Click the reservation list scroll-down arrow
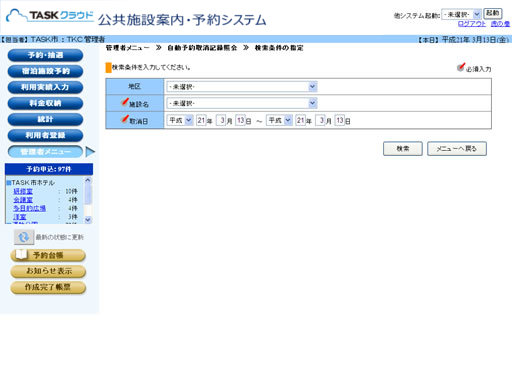 point(88,220)
